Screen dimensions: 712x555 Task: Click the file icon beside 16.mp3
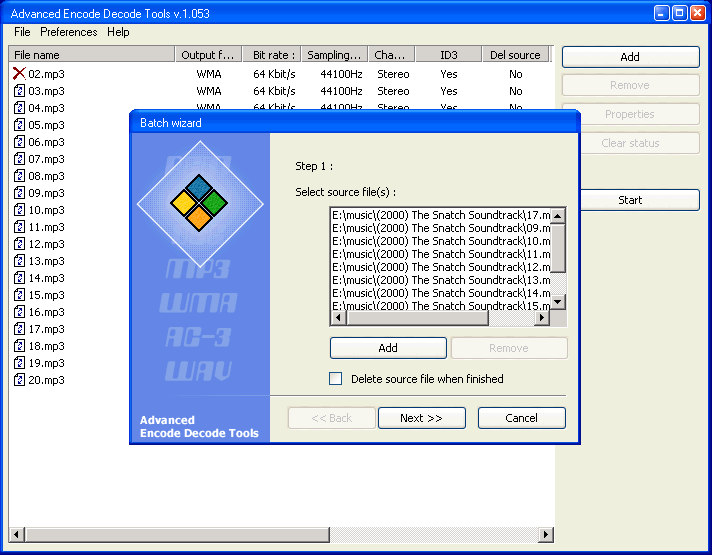coord(19,312)
